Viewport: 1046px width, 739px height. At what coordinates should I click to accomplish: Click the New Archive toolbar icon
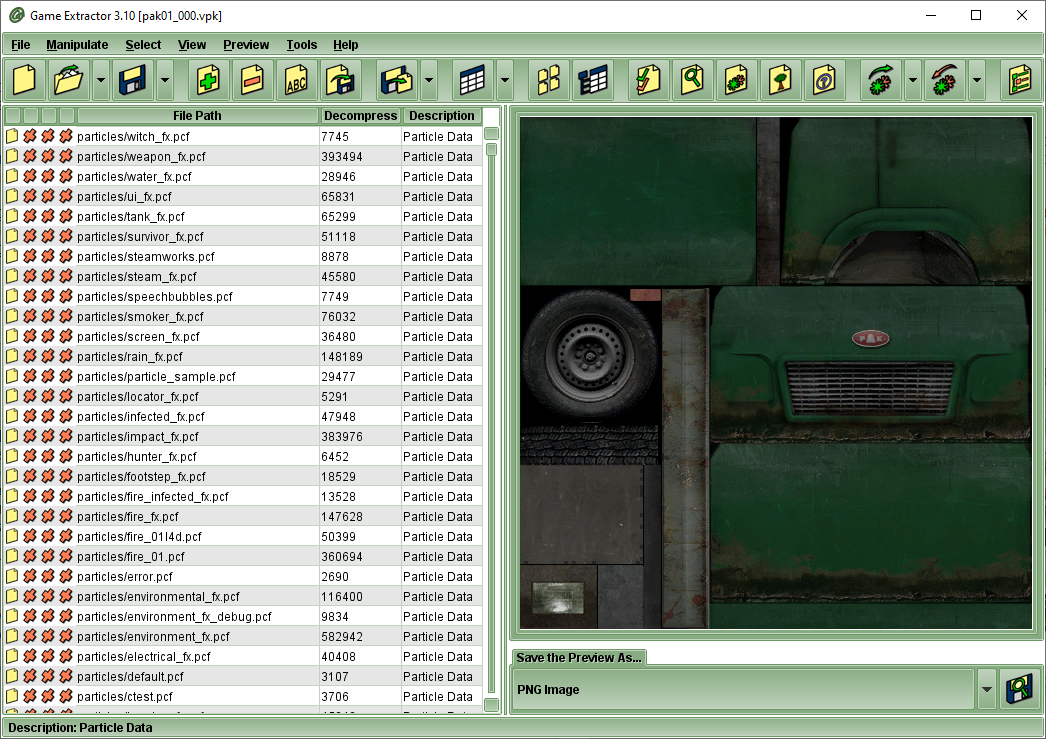(25, 80)
